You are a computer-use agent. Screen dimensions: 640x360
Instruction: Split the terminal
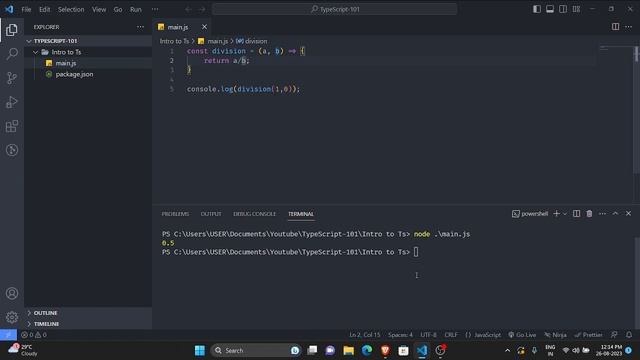point(576,213)
